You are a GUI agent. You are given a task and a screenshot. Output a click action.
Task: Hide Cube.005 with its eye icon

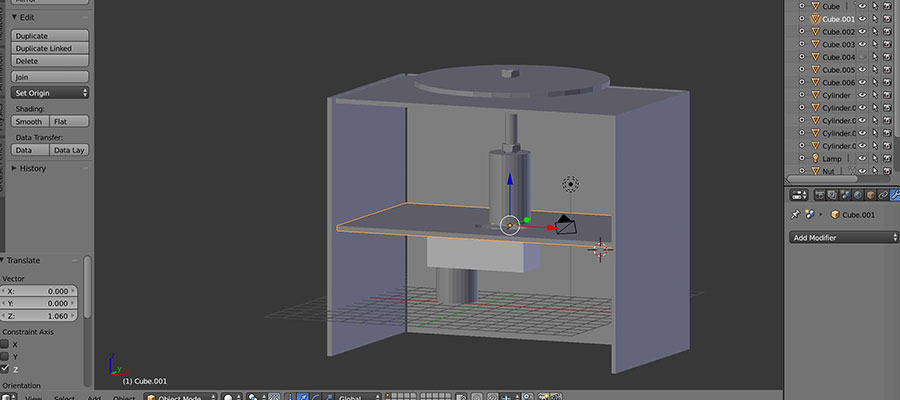(x=862, y=69)
